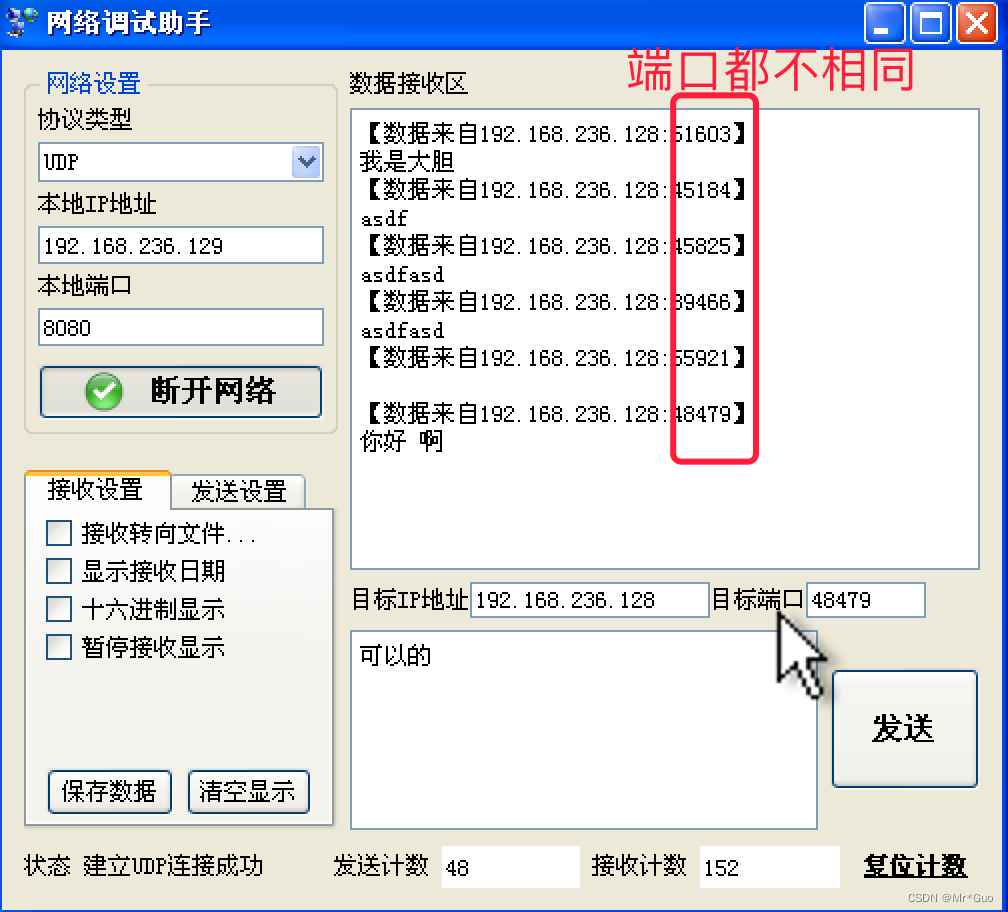Enable 十六进制显示 hex display mode
The width and height of the screenshot is (1008, 912).
[x=58, y=609]
